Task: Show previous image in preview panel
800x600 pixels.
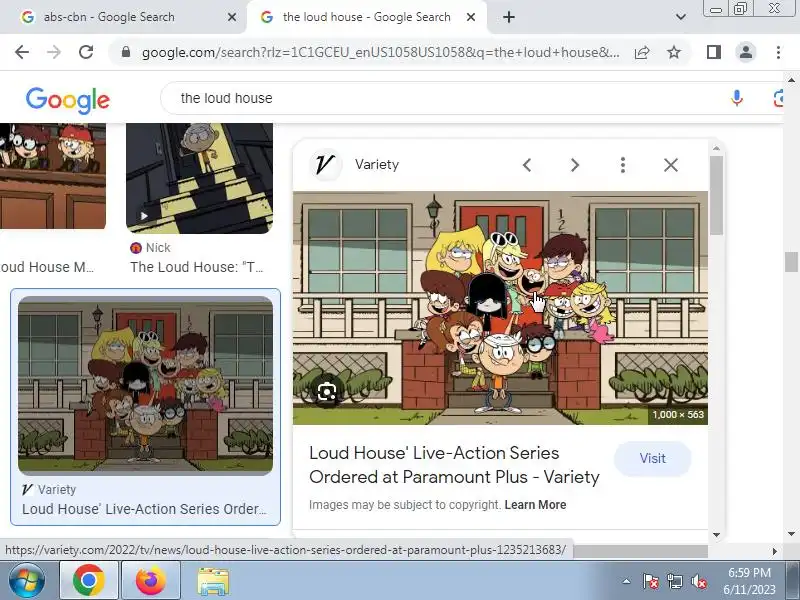Action: tap(527, 165)
